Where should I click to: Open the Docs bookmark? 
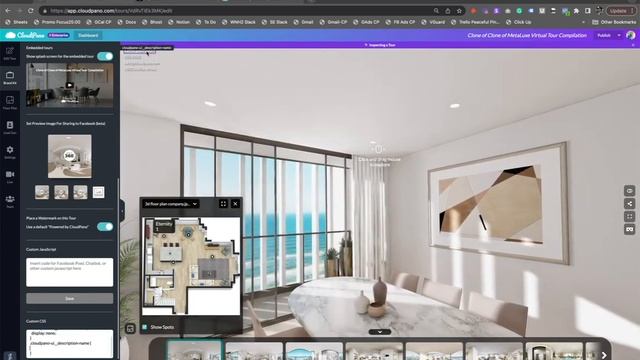click(x=127, y=22)
